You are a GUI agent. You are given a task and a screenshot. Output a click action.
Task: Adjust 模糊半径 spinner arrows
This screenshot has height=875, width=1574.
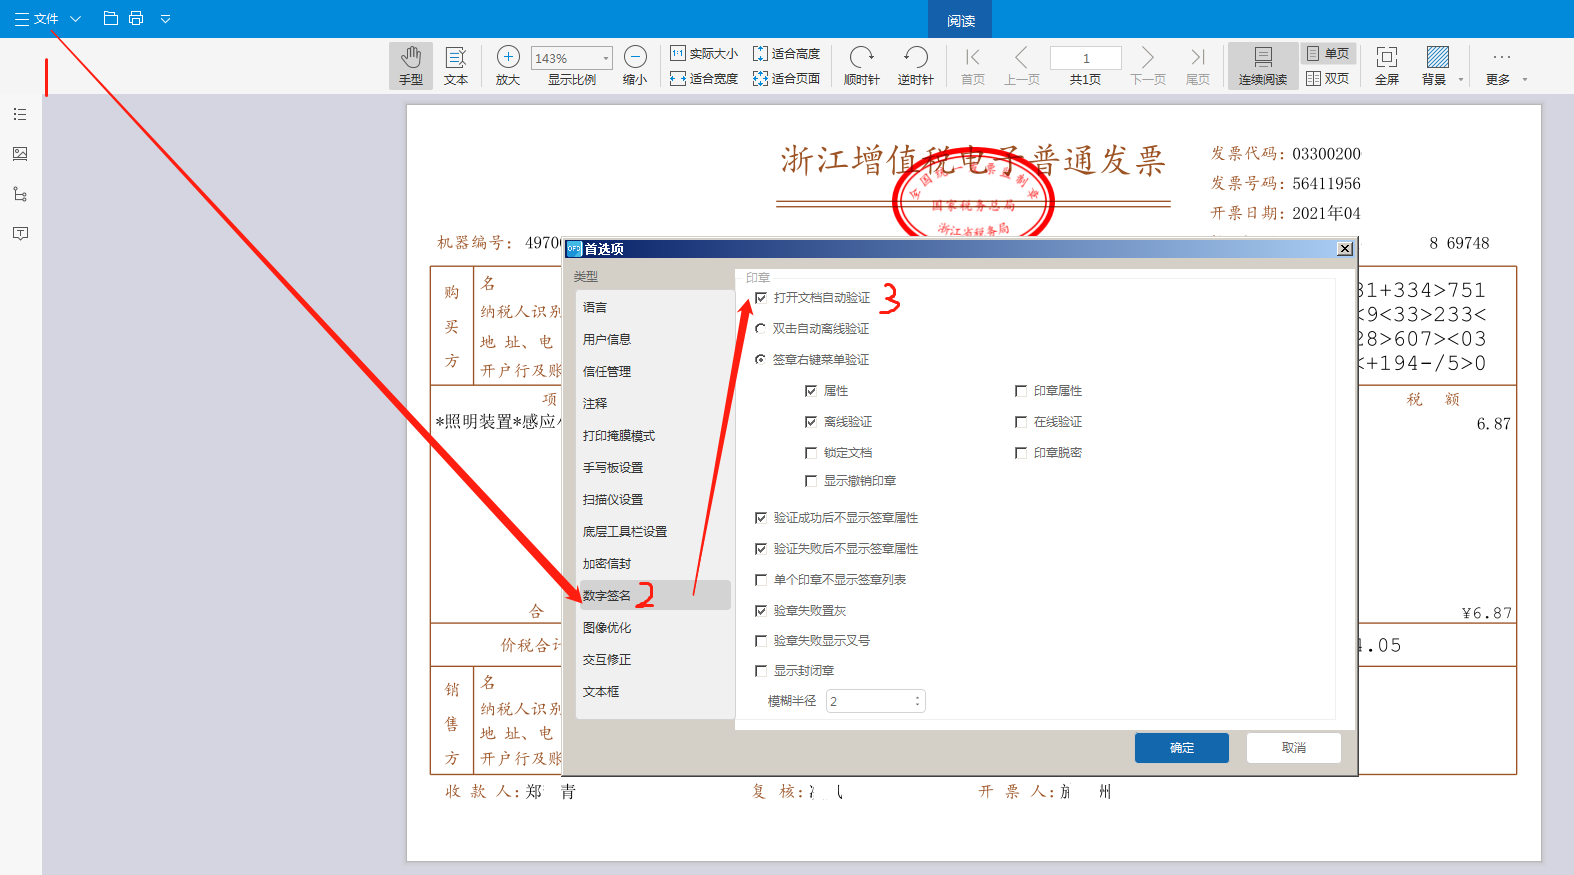pyautogui.click(x=917, y=701)
